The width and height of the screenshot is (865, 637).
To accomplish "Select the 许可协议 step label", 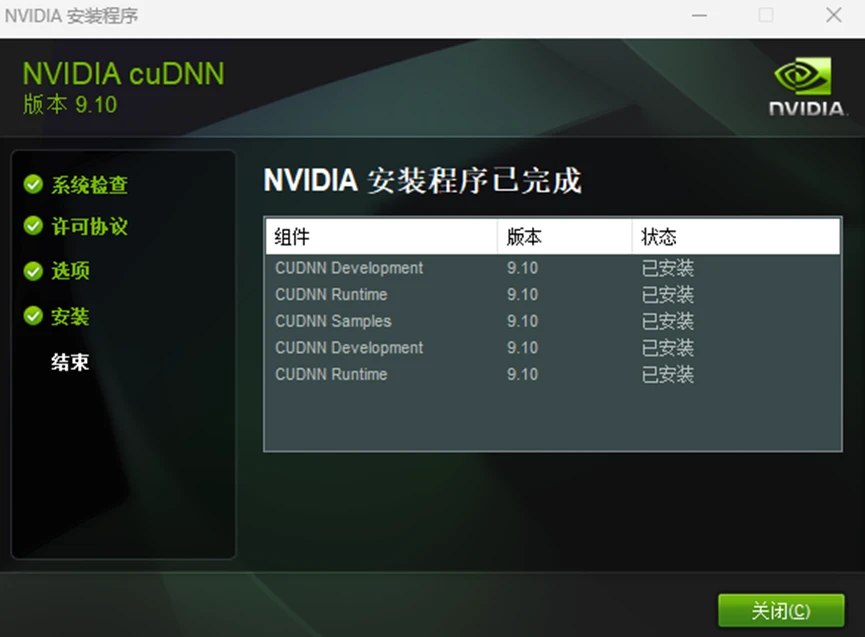I will point(90,226).
